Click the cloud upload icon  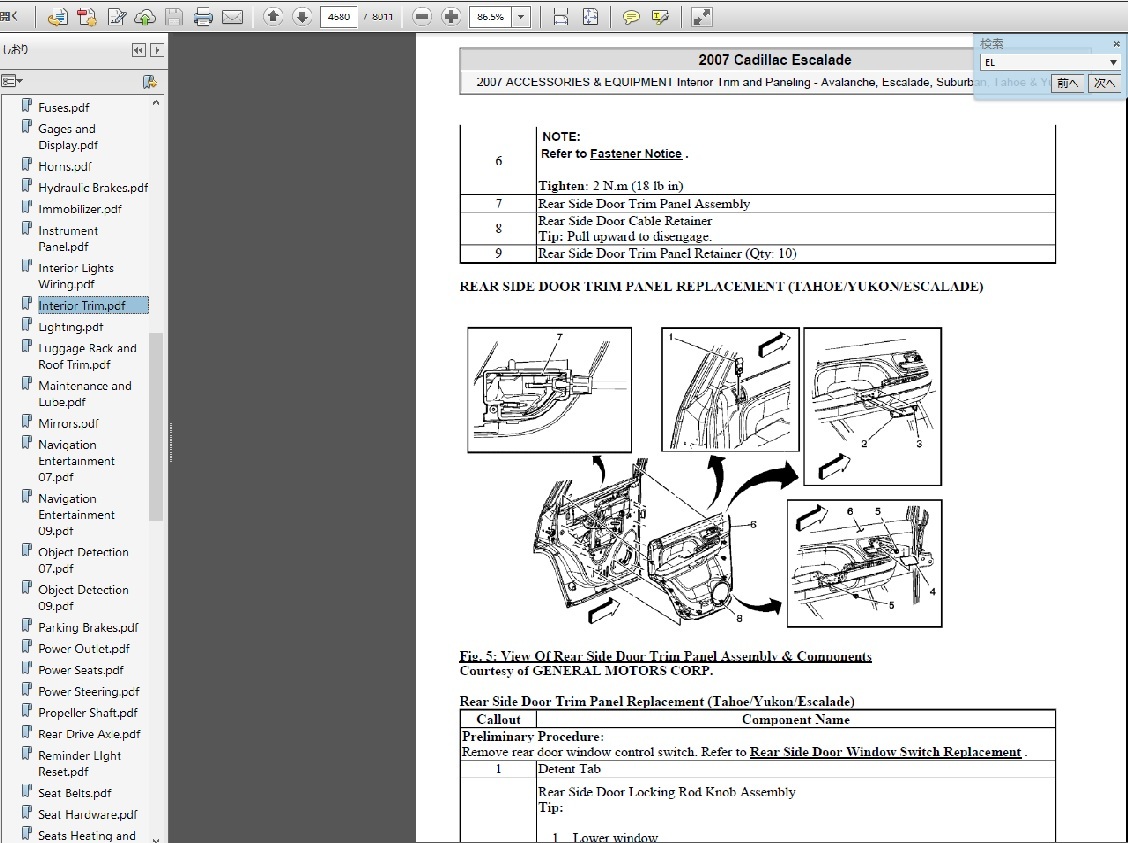[145, 17]
